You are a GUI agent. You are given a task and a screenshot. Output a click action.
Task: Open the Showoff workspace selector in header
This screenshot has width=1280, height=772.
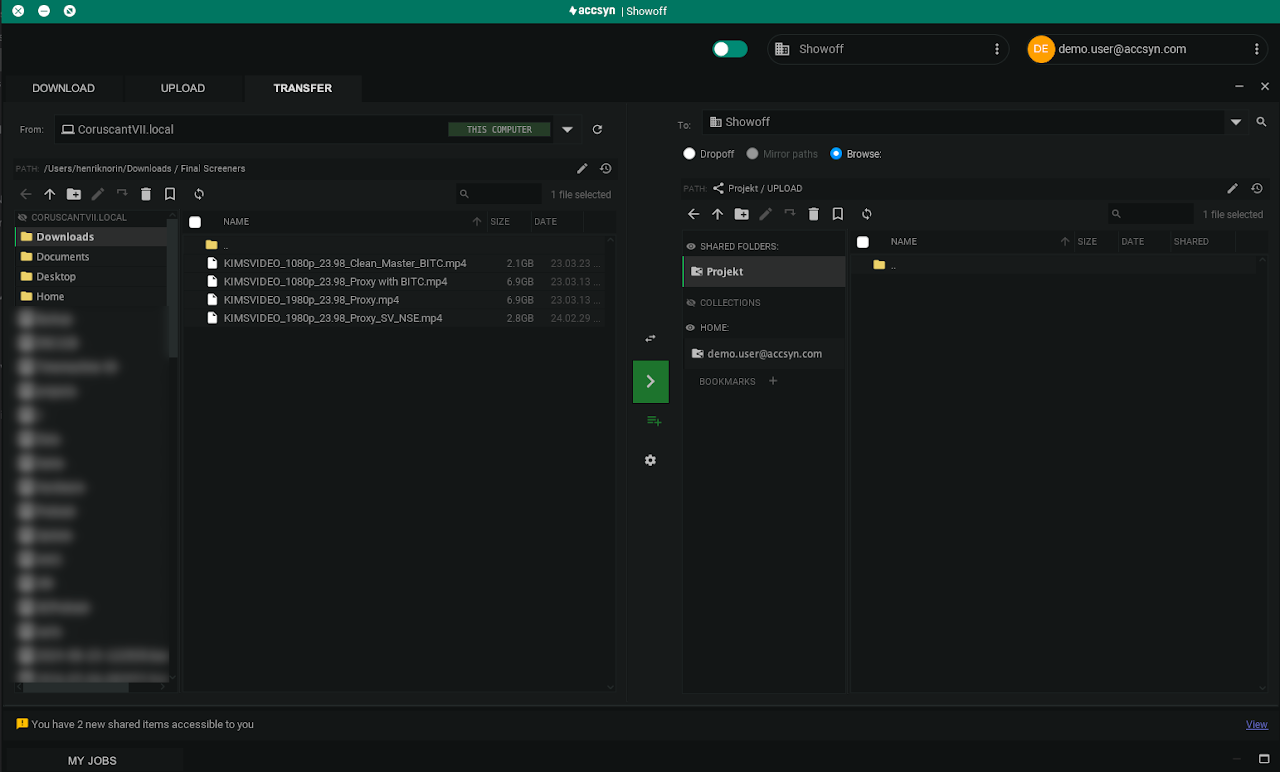(888, 49)
